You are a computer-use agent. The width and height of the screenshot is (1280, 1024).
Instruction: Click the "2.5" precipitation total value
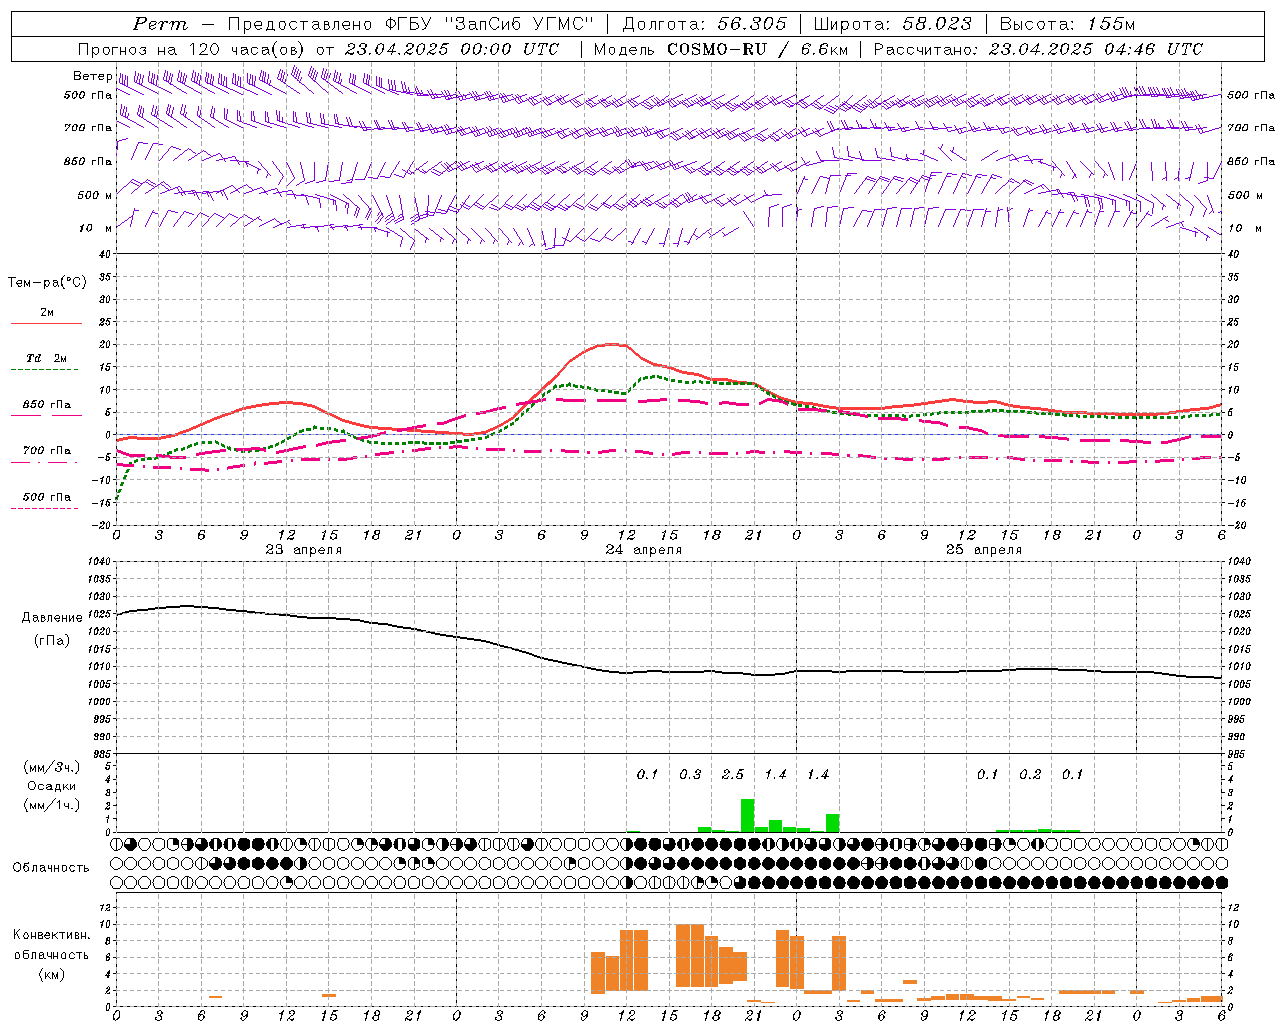click(733, 774)
